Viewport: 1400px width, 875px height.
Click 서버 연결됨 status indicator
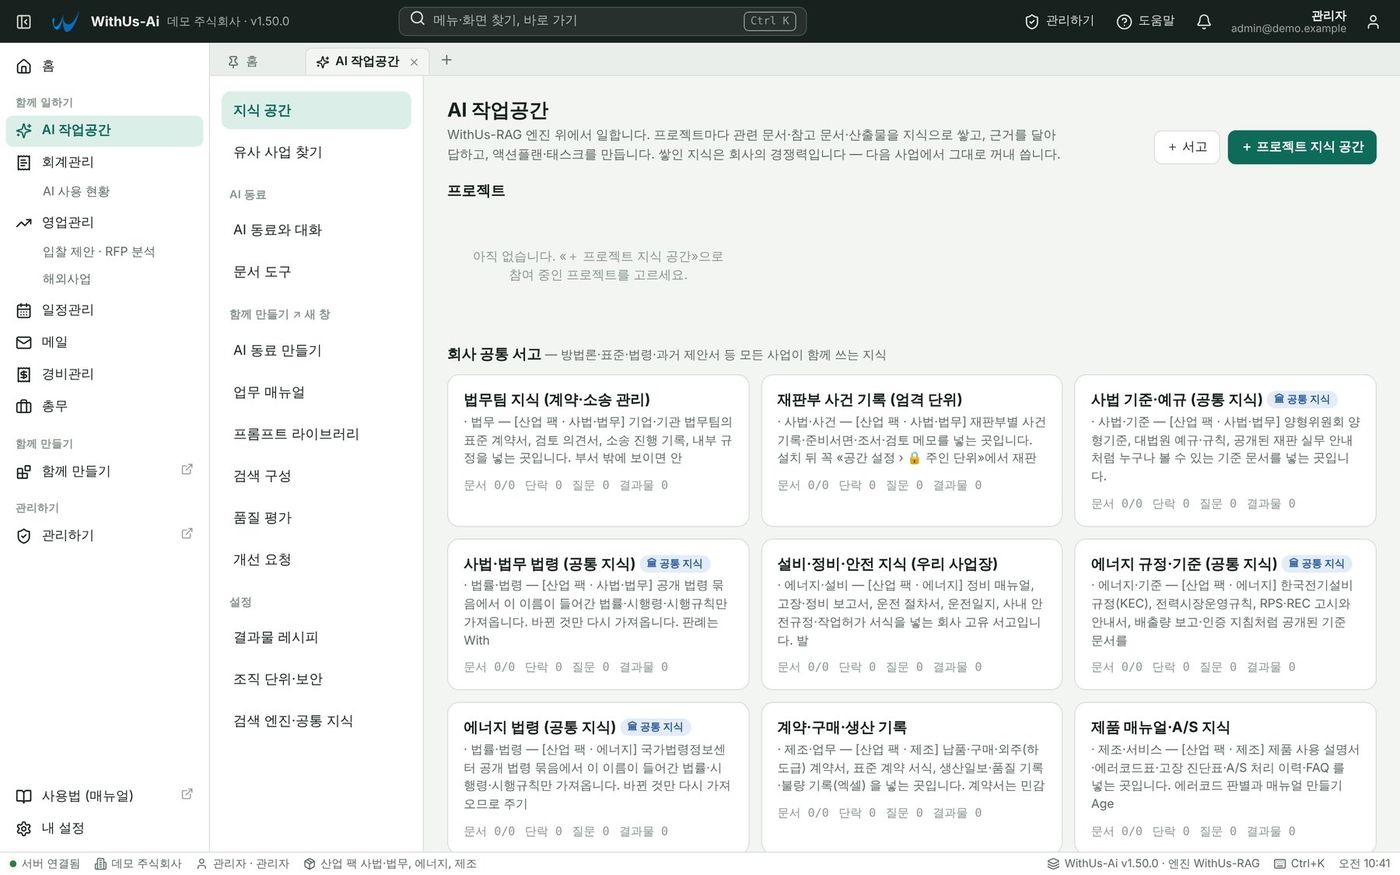click(x=44, y=863)
